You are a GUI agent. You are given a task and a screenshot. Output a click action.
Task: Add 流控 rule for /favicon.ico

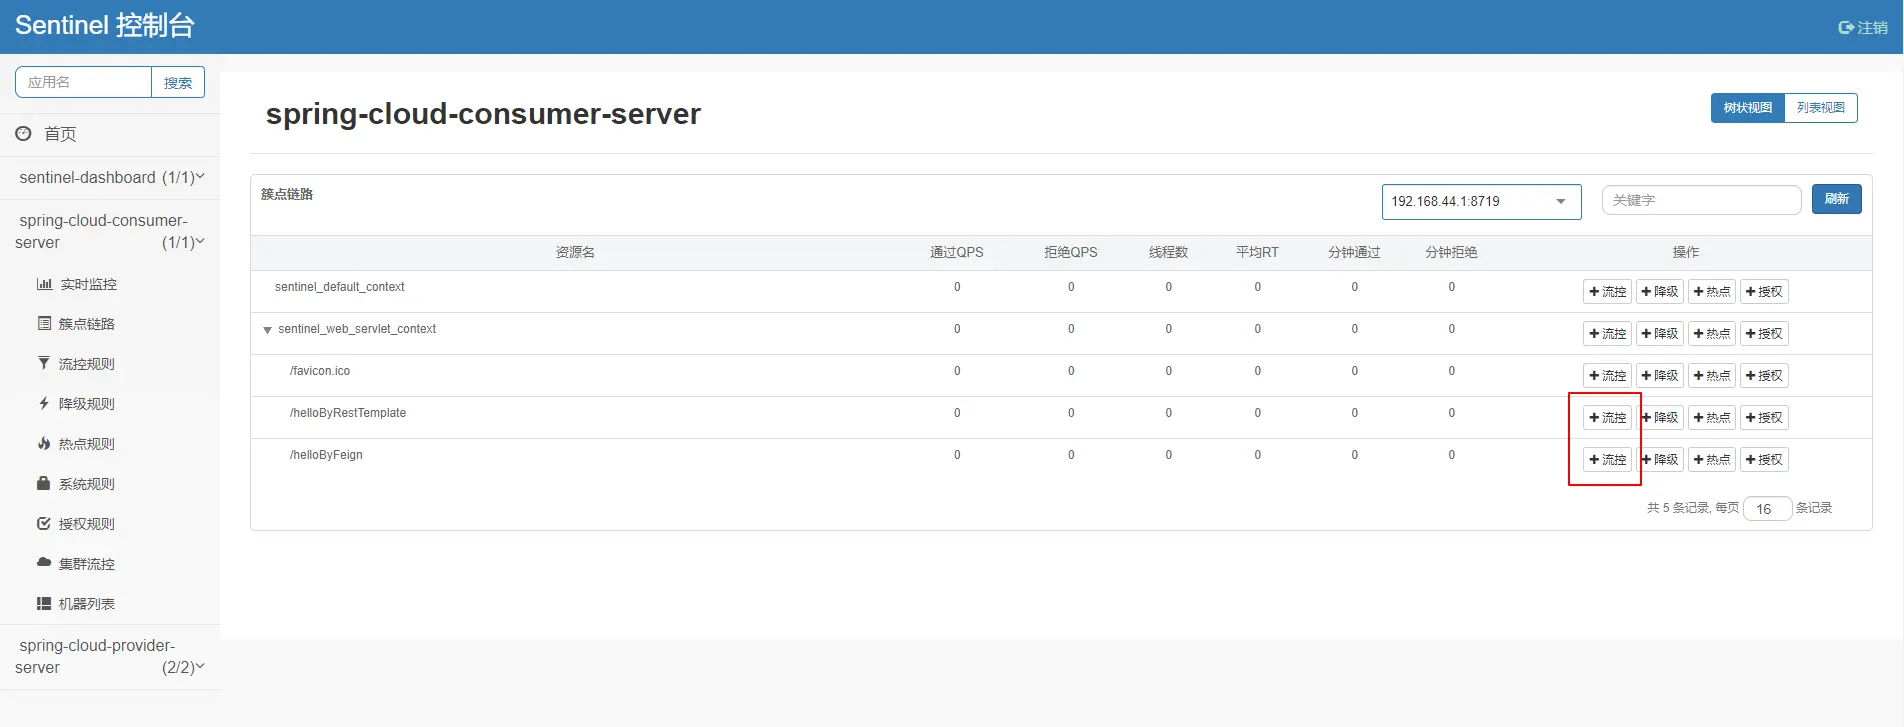[x=1607, y=375]
